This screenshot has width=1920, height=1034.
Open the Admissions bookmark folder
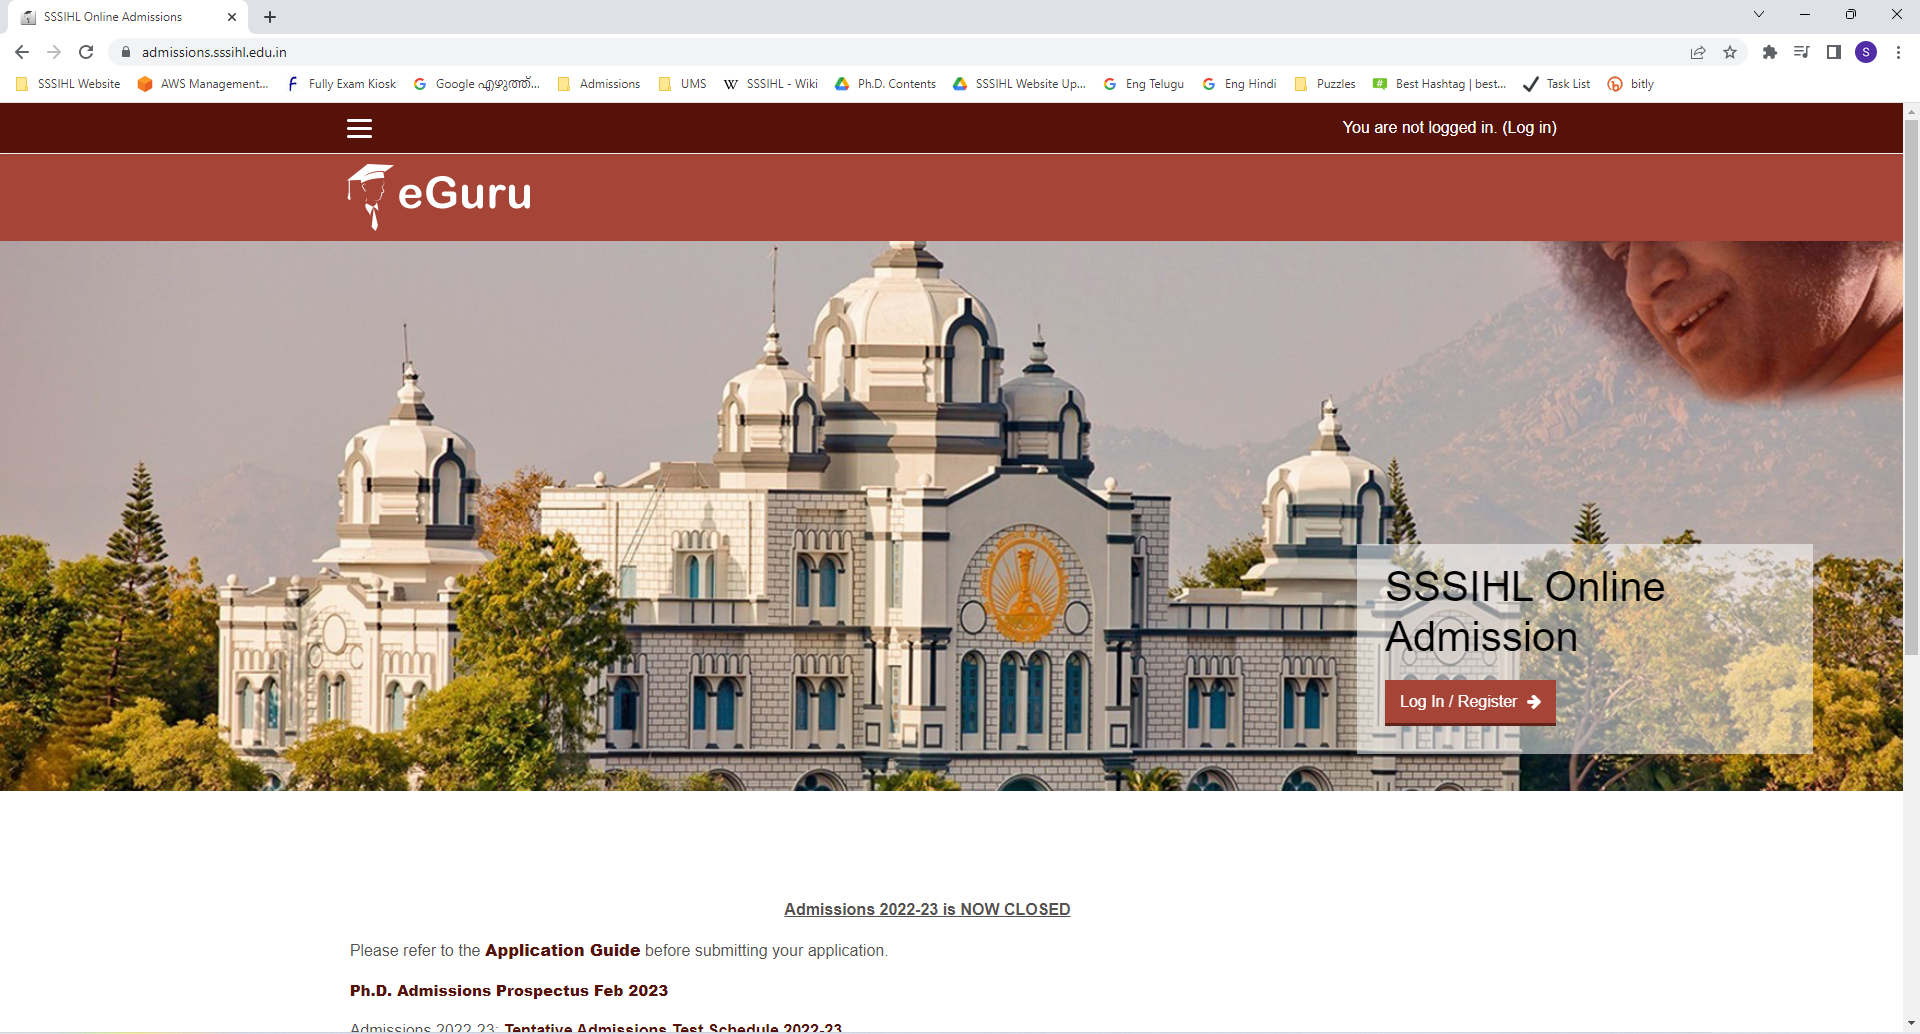click(599, 84)
